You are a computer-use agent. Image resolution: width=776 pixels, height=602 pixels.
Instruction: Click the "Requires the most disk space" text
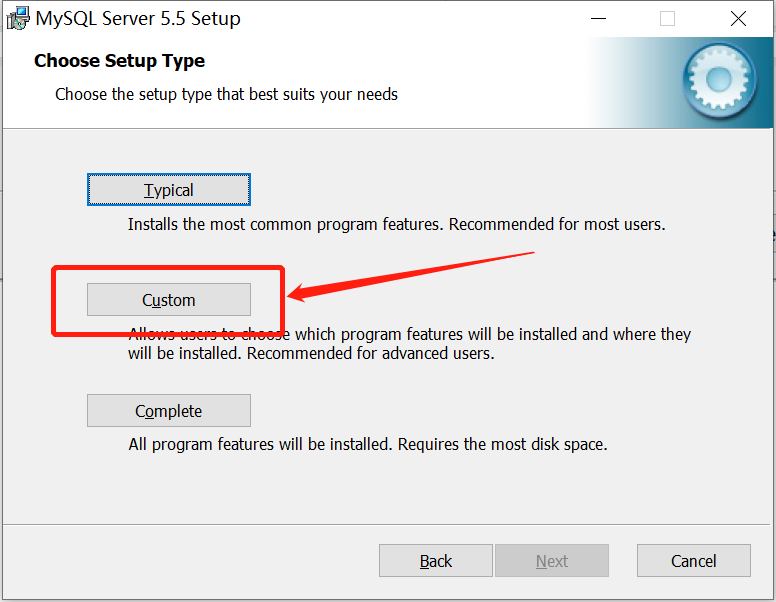(502, 443)
